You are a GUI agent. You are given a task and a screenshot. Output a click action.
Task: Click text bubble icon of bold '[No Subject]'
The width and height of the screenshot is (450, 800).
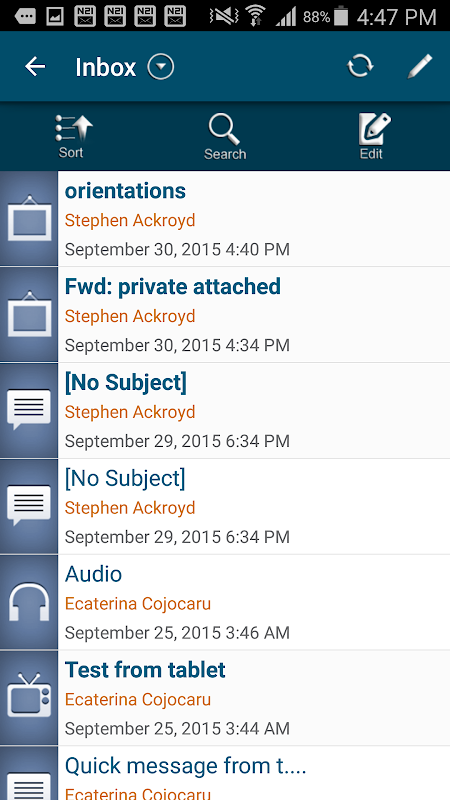tap(29, 409)
